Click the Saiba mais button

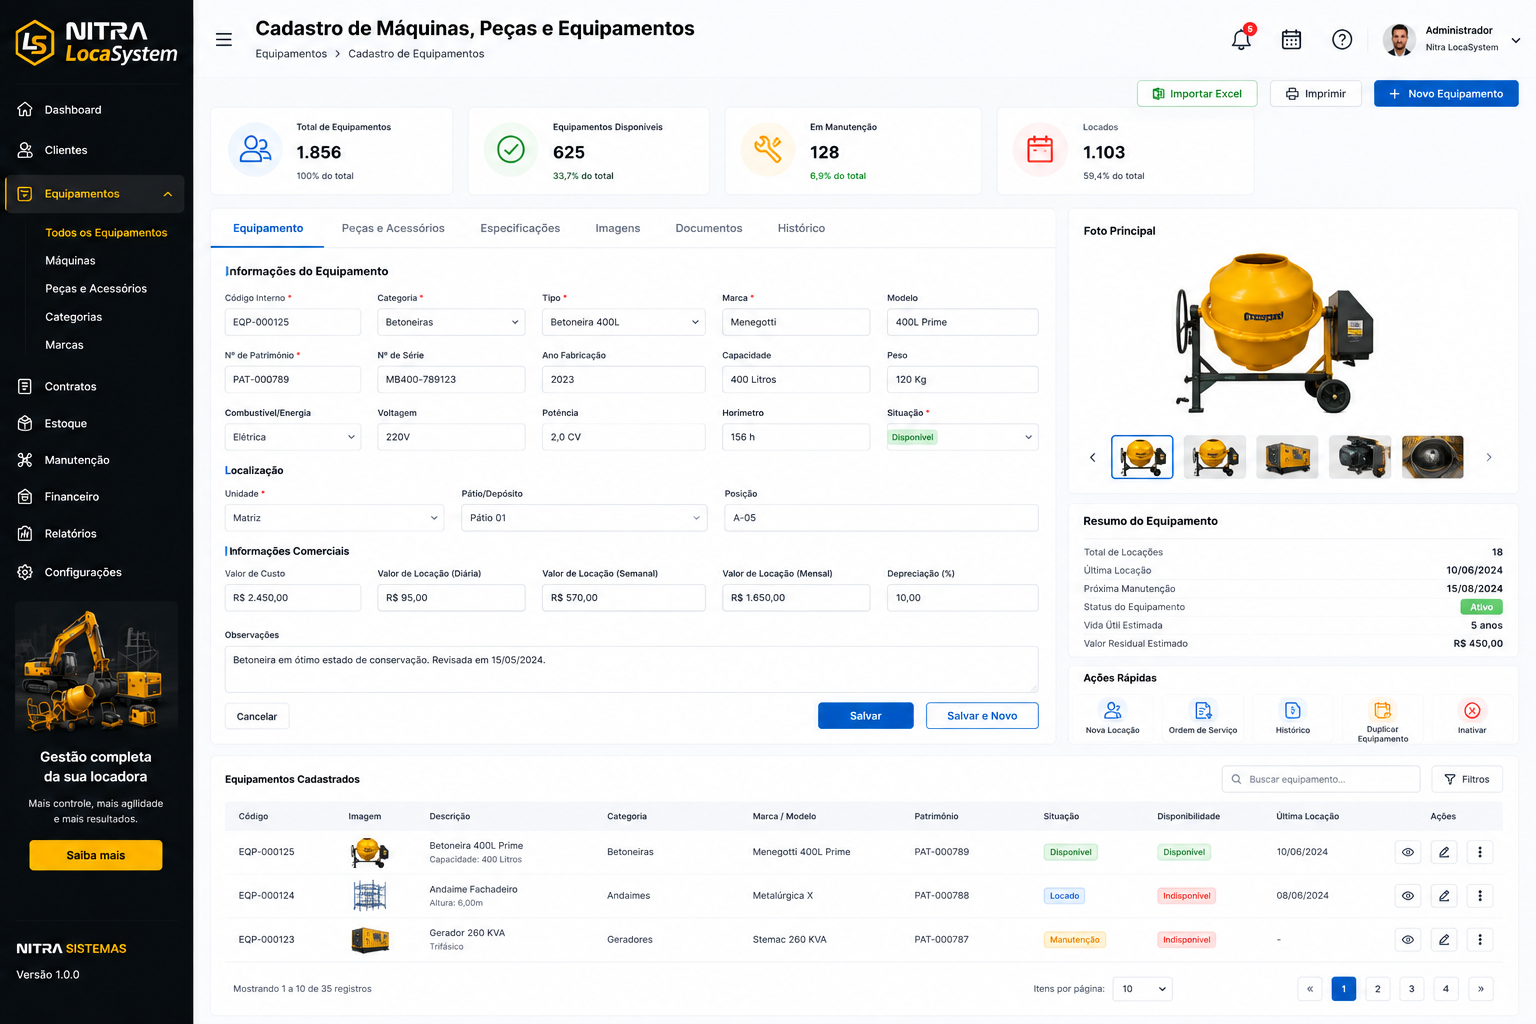pyautogui.click(x=96, y=855)
